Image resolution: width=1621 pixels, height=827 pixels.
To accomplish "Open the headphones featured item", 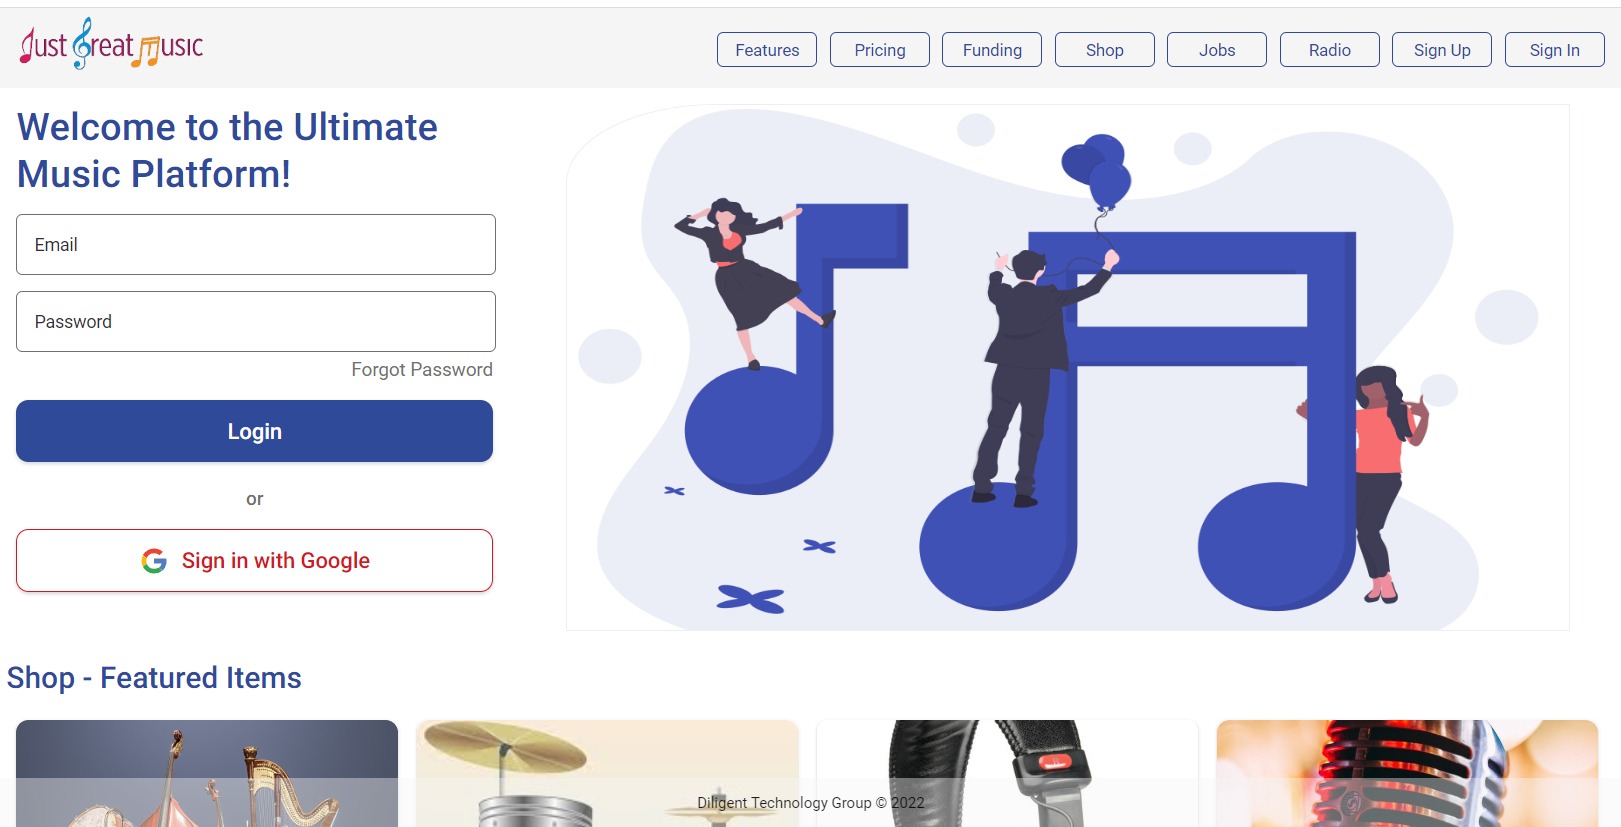I will [x=1007, y=773].
